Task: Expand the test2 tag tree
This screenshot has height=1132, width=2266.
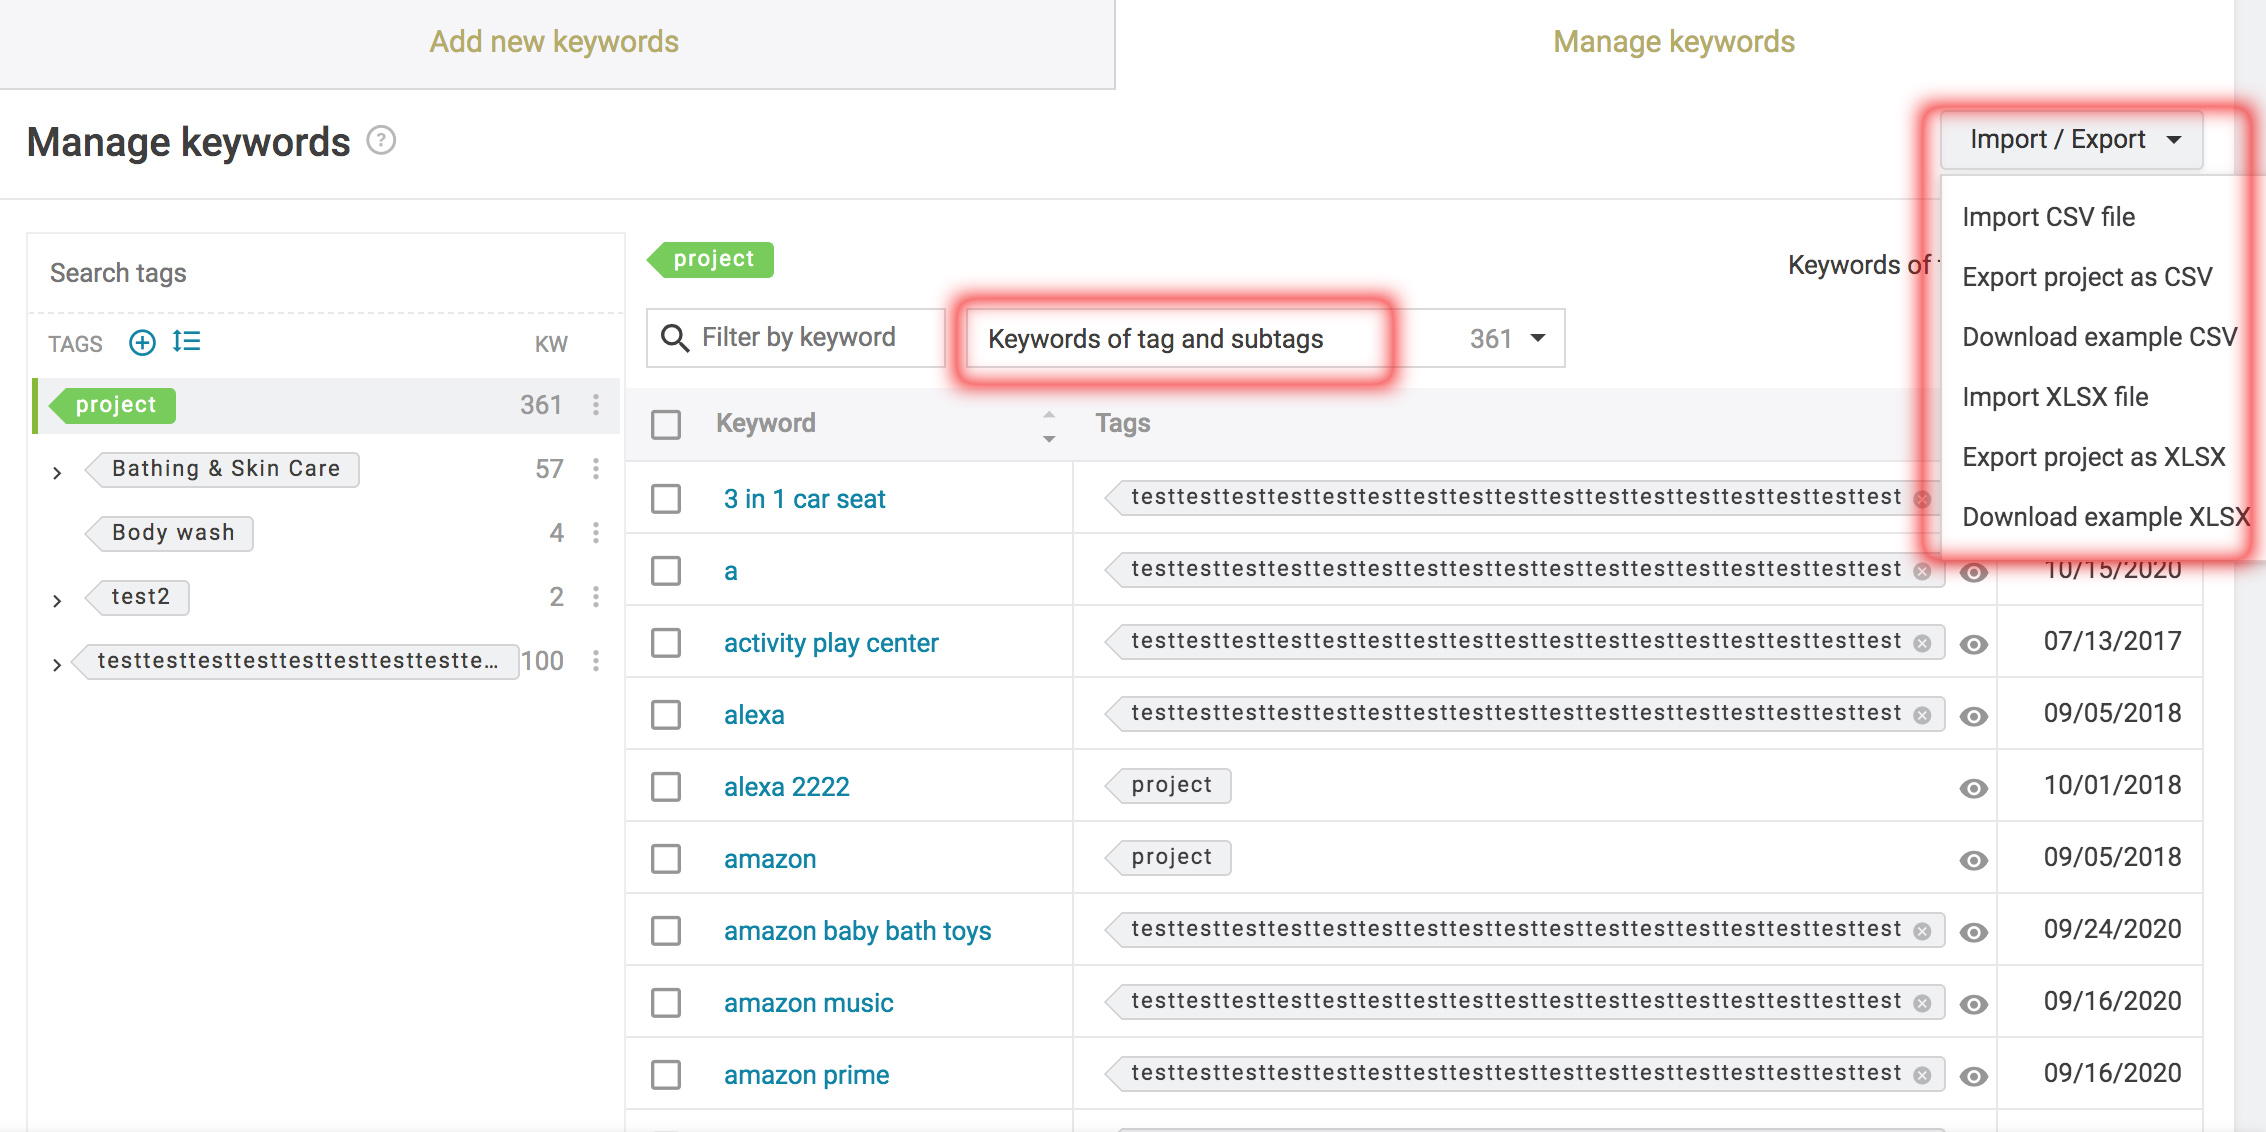Action: 57,600
